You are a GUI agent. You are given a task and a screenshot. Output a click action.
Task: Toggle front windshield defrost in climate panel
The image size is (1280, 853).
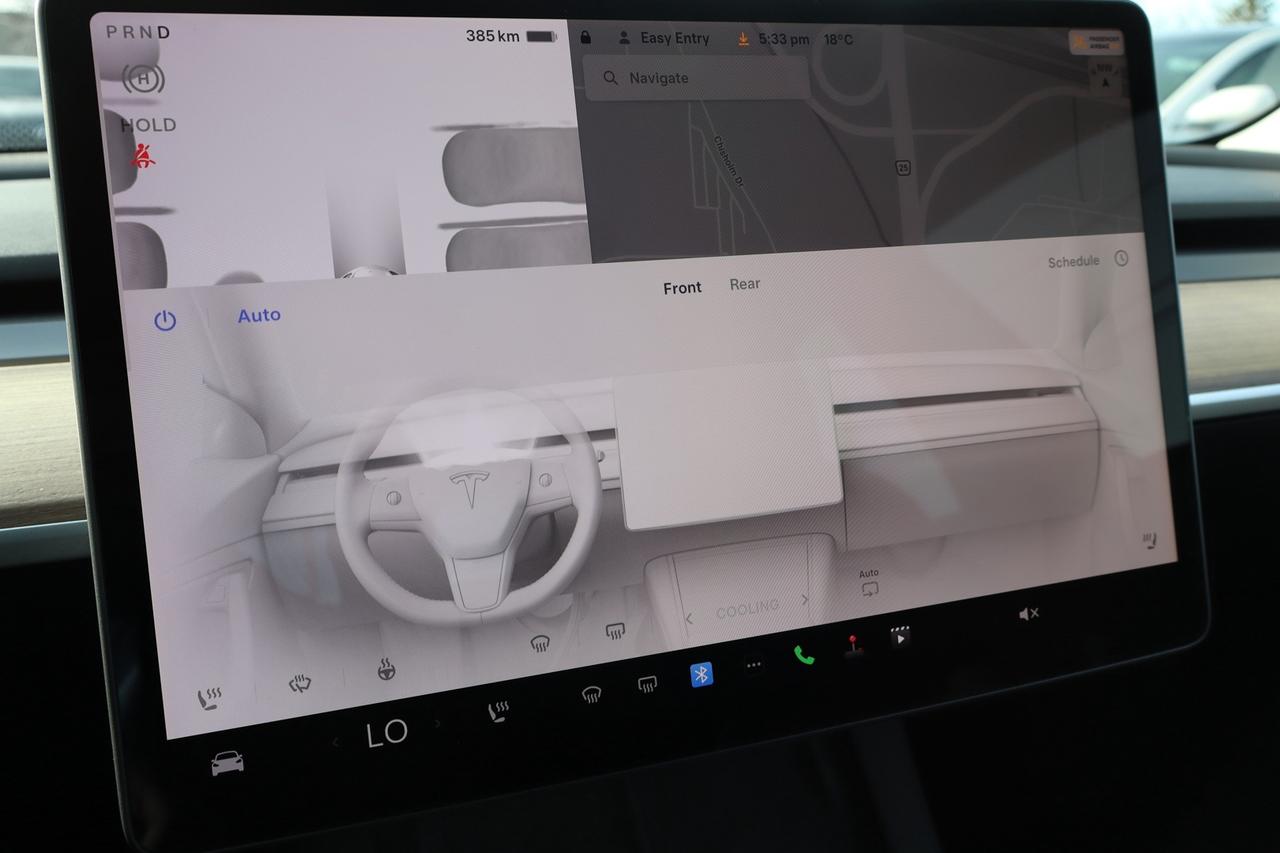pyautogui.click(x=540, y=643)
